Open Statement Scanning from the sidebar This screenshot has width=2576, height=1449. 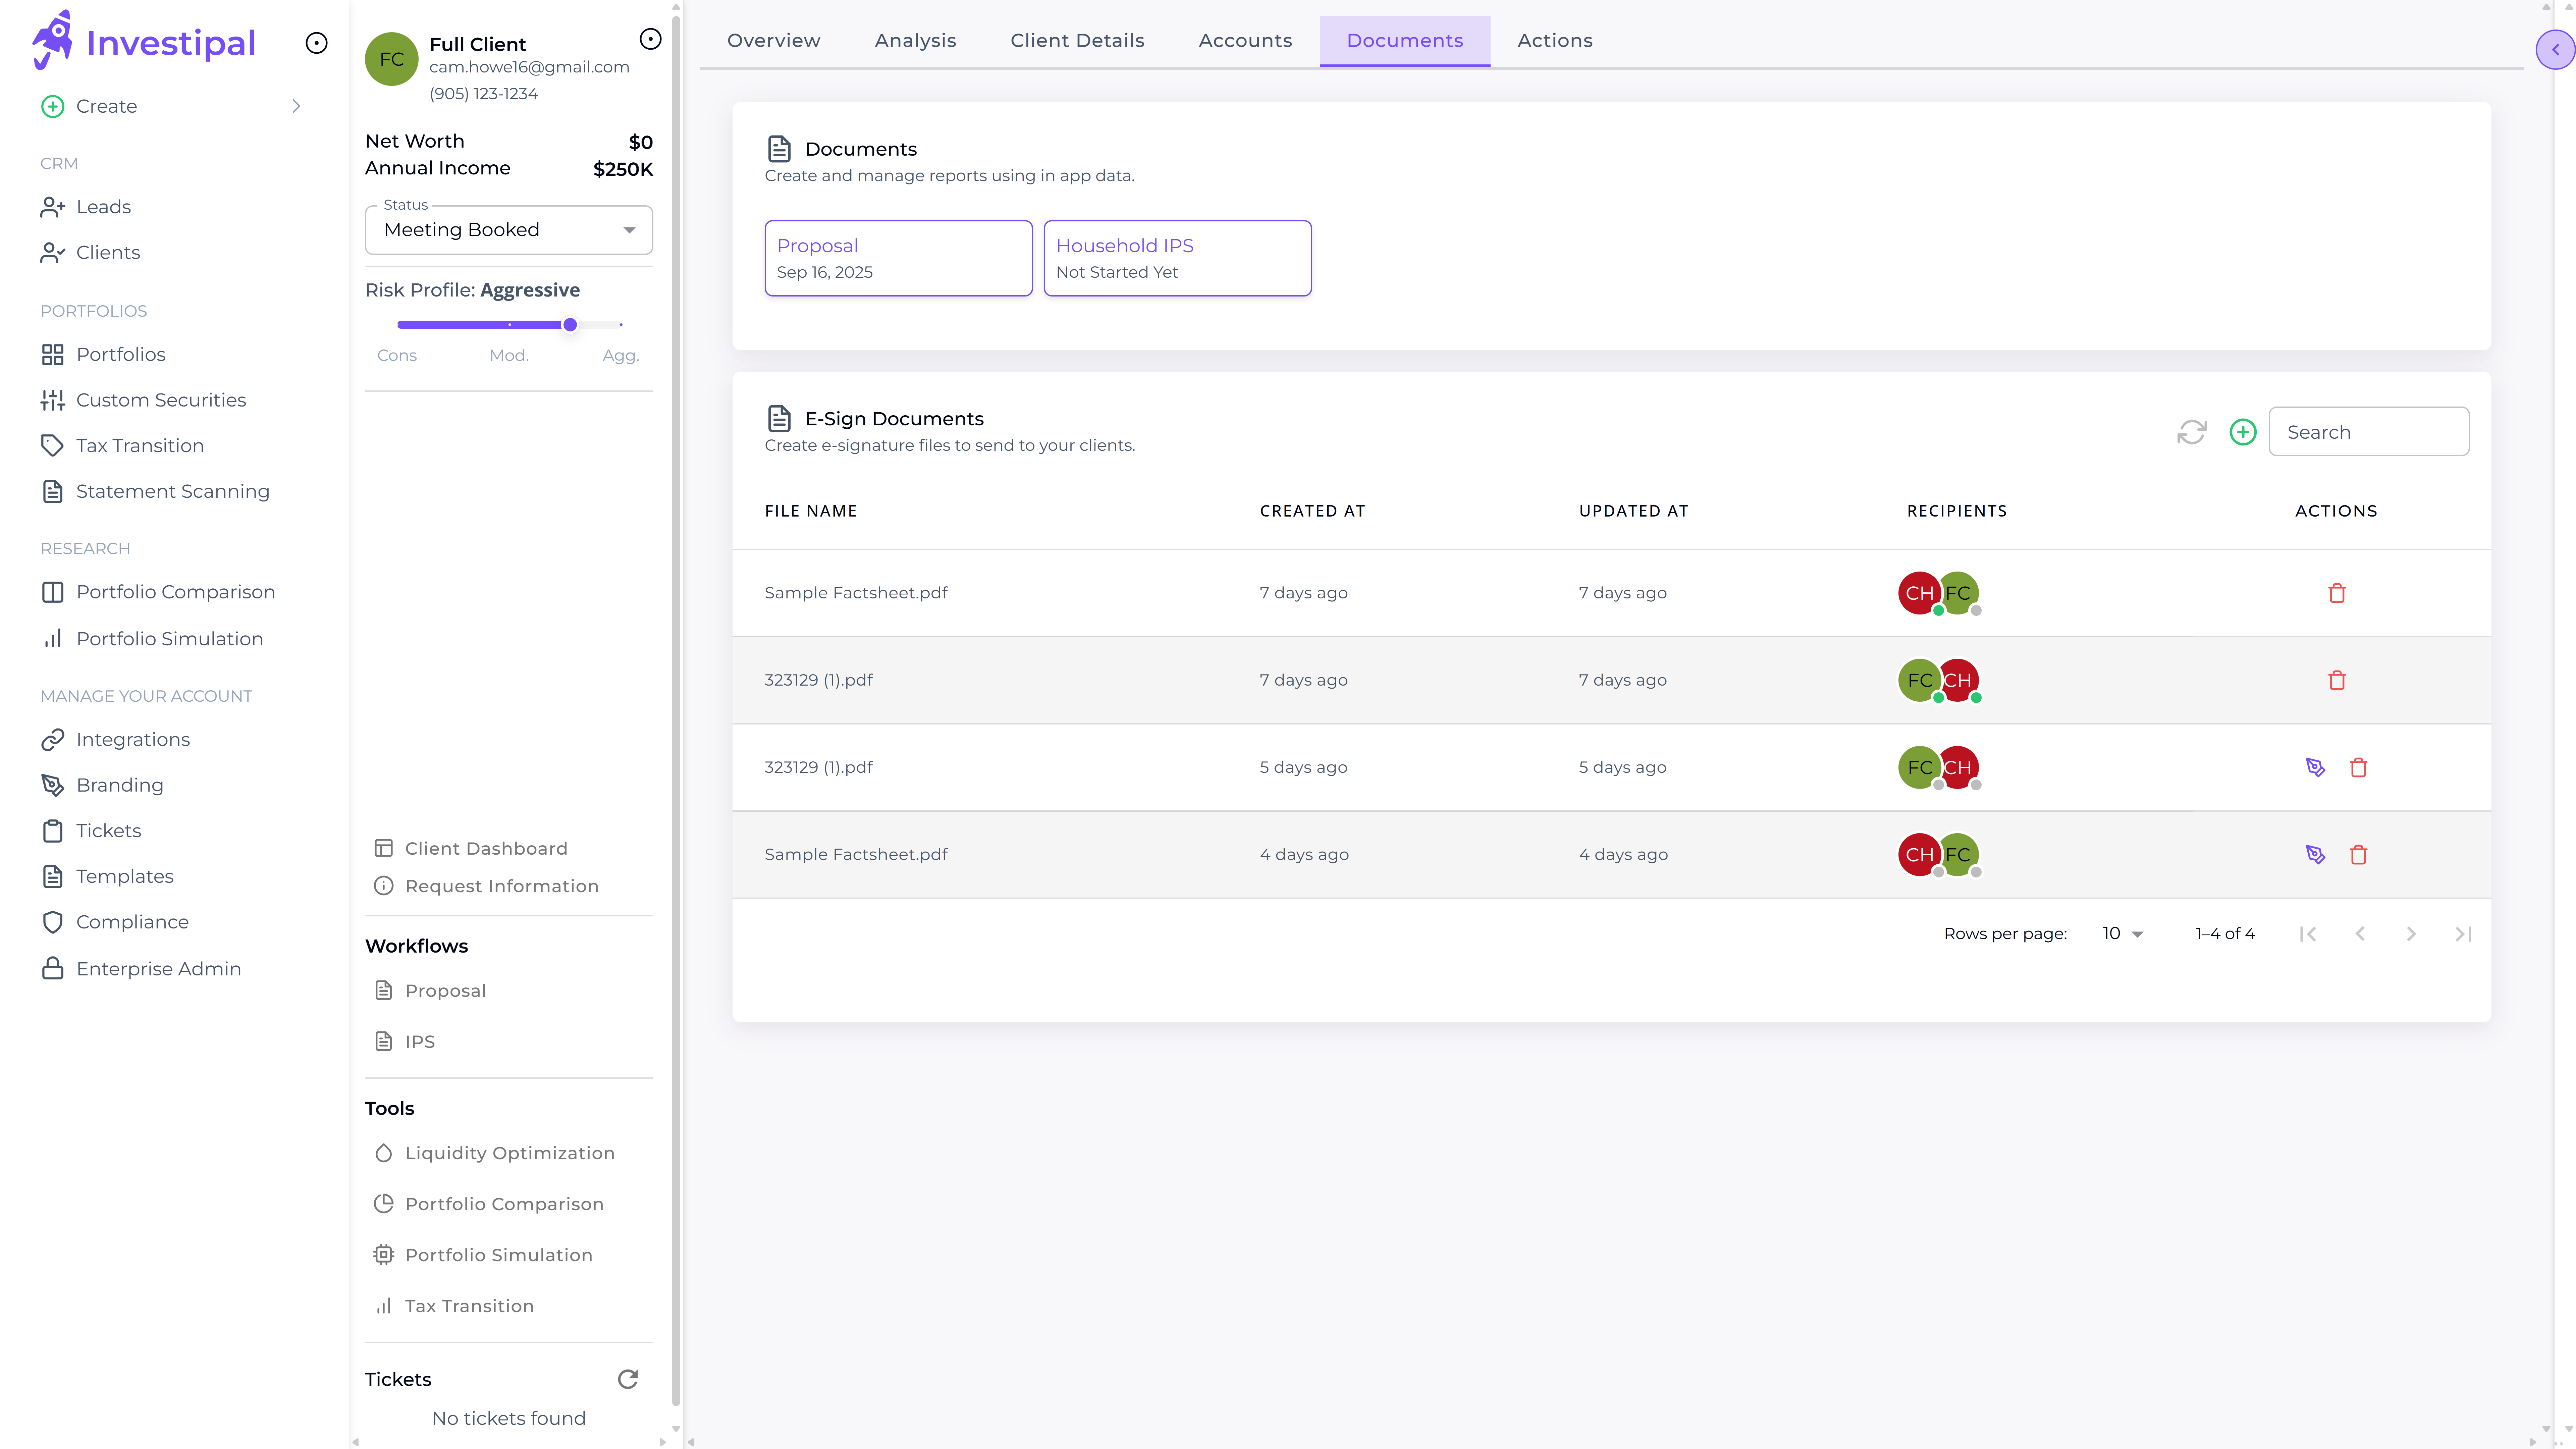tap(172, 491)
